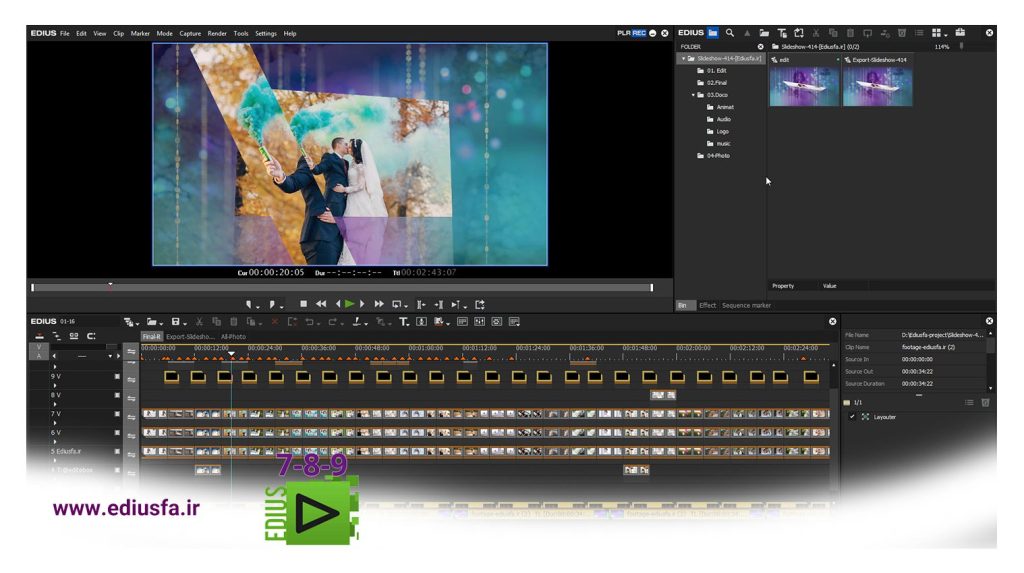Open the Save Project dropdown arrow

pos(185,323)
